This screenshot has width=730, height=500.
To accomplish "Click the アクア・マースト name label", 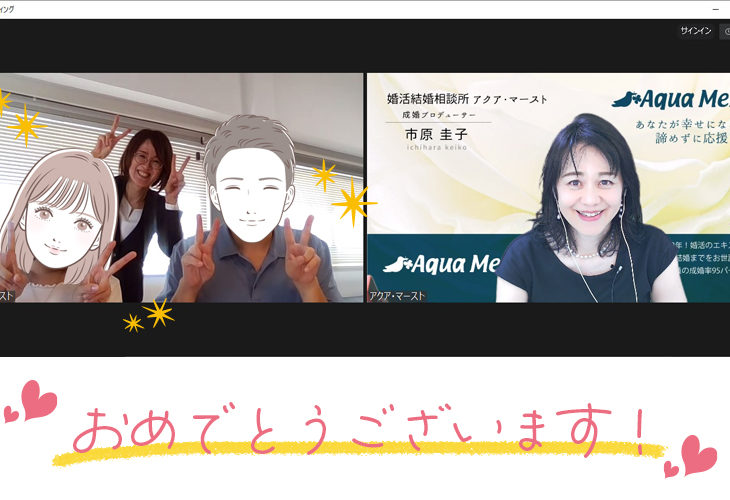I will (397, 296).
